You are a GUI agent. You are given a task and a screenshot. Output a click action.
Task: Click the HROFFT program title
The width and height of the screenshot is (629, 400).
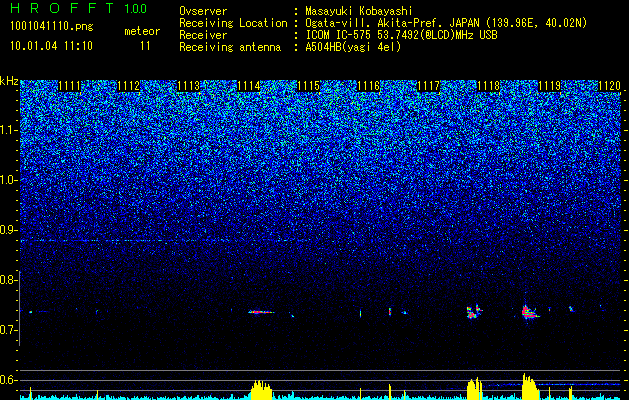pos(62,8)
